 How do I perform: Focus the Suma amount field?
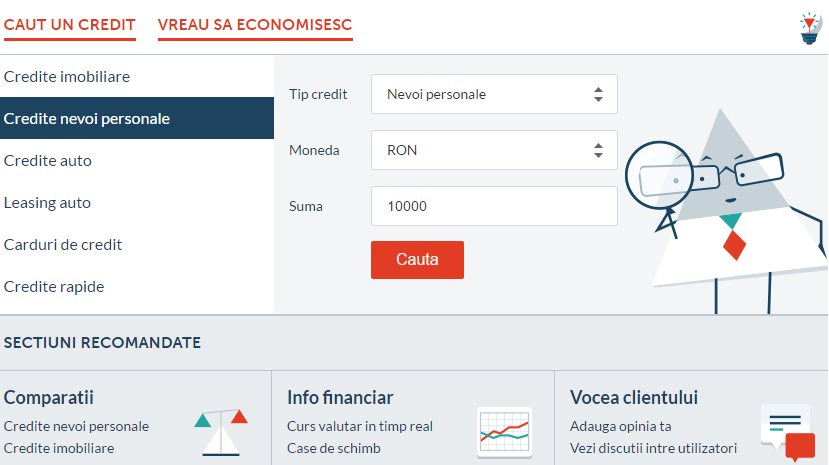(x=494, y=206)
